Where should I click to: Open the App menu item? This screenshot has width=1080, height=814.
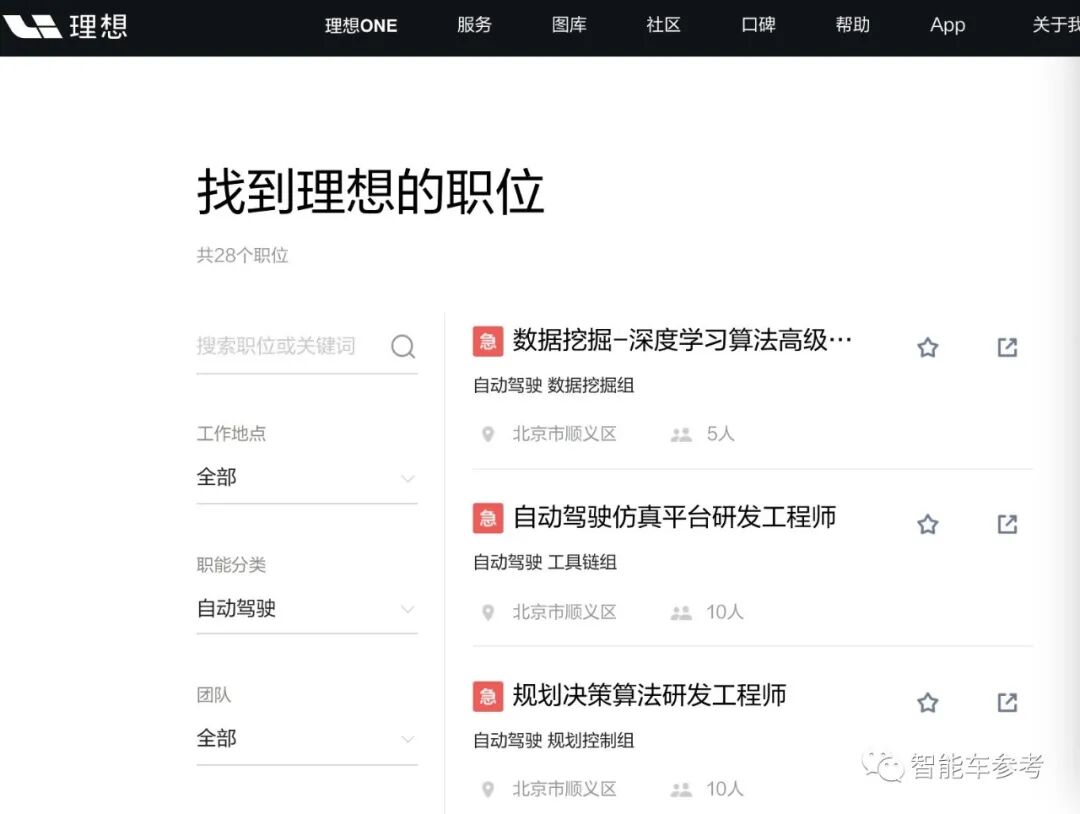pyautogui.click(x=948, y=25)
